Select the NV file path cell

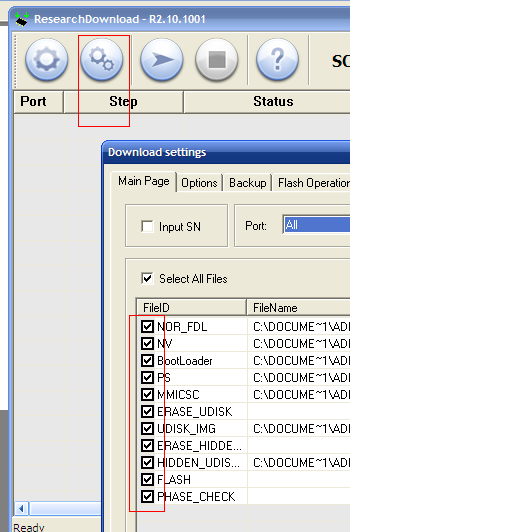tap(299, 344)
